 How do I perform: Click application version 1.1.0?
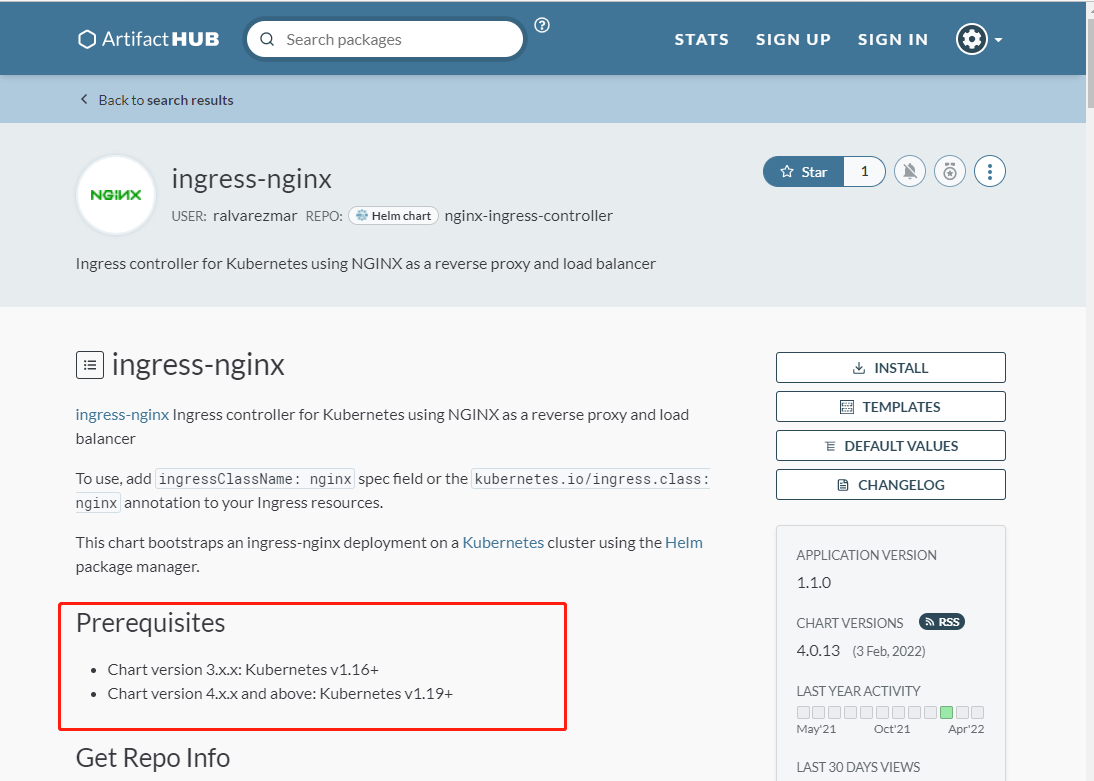point(814,583)
